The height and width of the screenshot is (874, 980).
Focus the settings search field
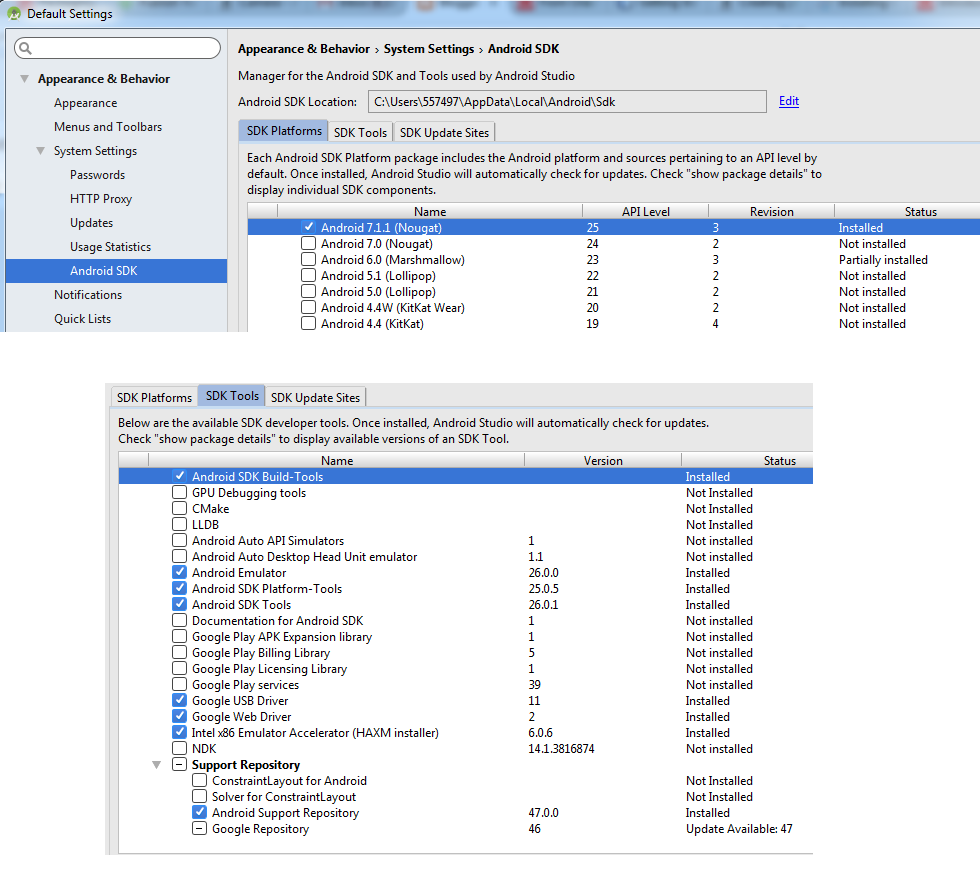click(118, 48)
